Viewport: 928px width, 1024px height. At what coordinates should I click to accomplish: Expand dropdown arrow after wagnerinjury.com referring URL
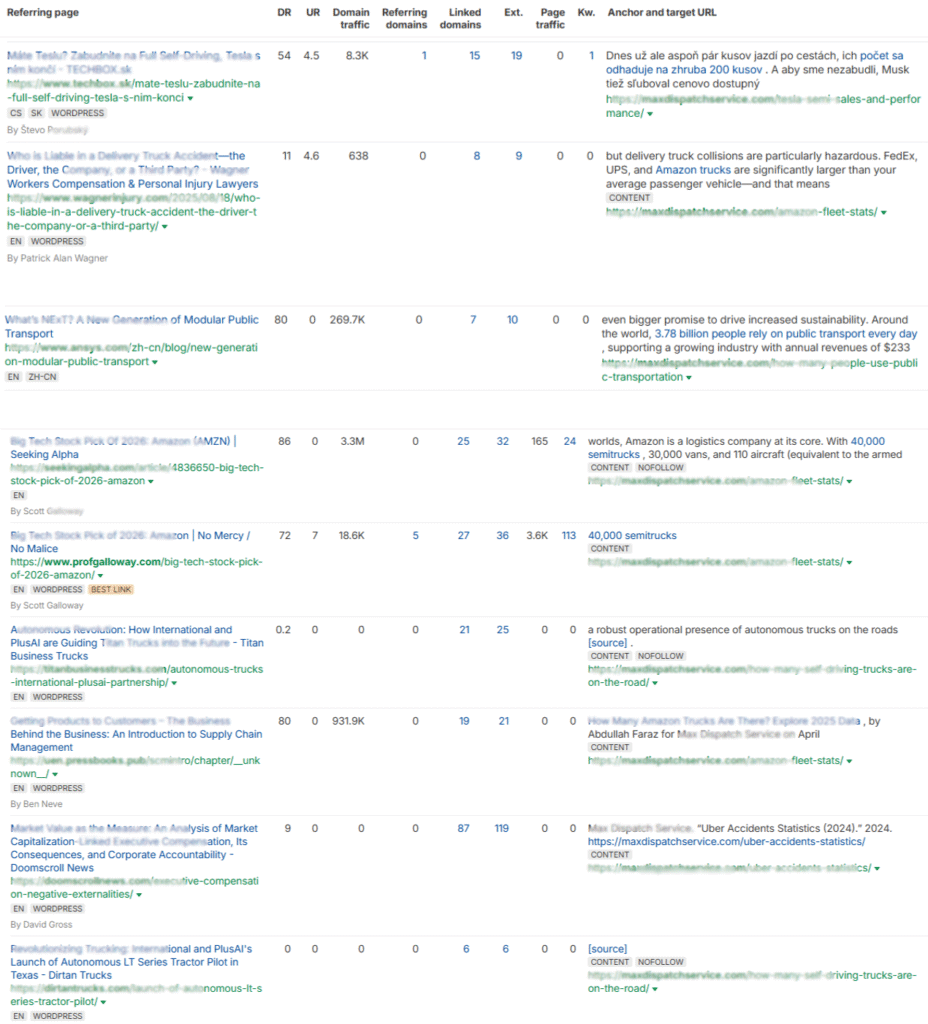pos(165,227)
